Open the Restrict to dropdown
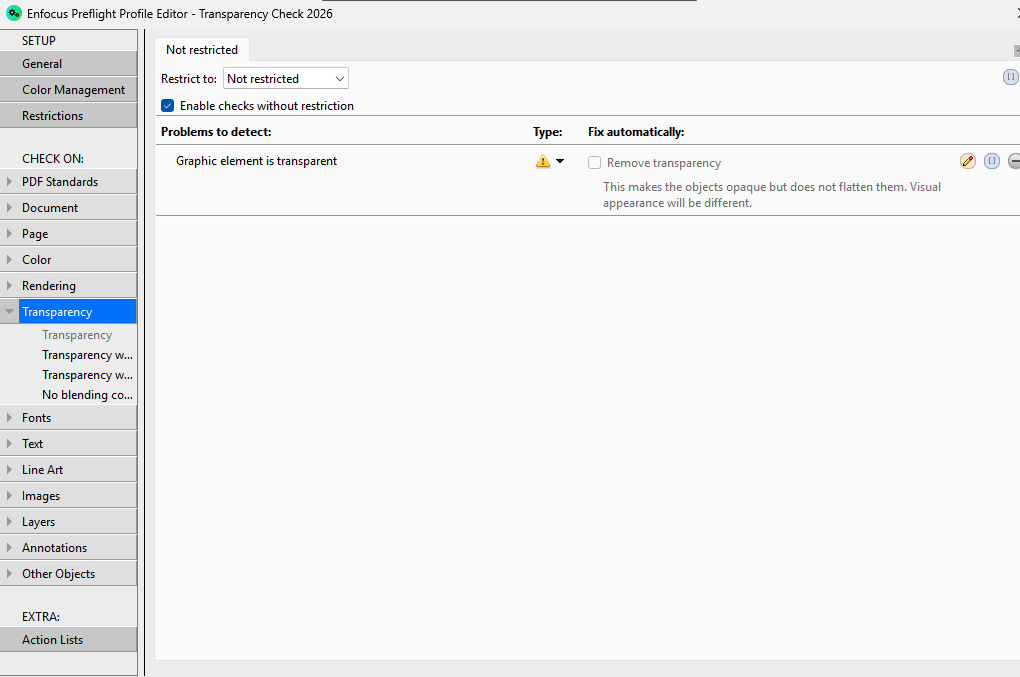The image size is (1020, 677). (x=285, y=78)
